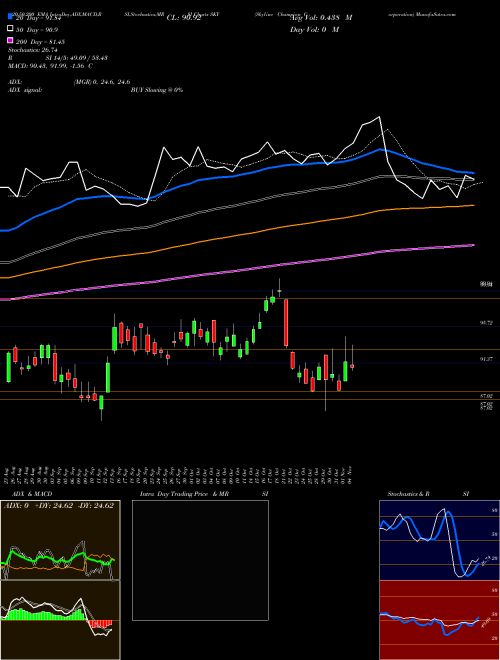This screenshot has height=660, width=500.
Task: Click the white 50 Day legend swatch
Action: 11,29
